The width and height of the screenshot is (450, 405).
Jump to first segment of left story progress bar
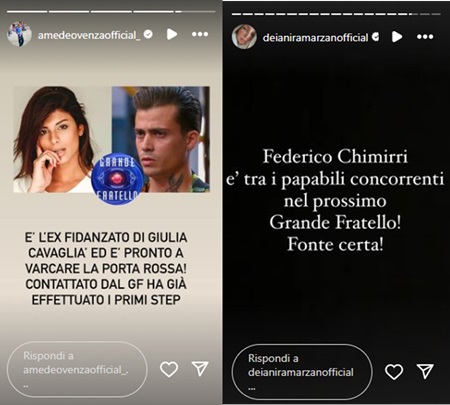pos(27,12)
